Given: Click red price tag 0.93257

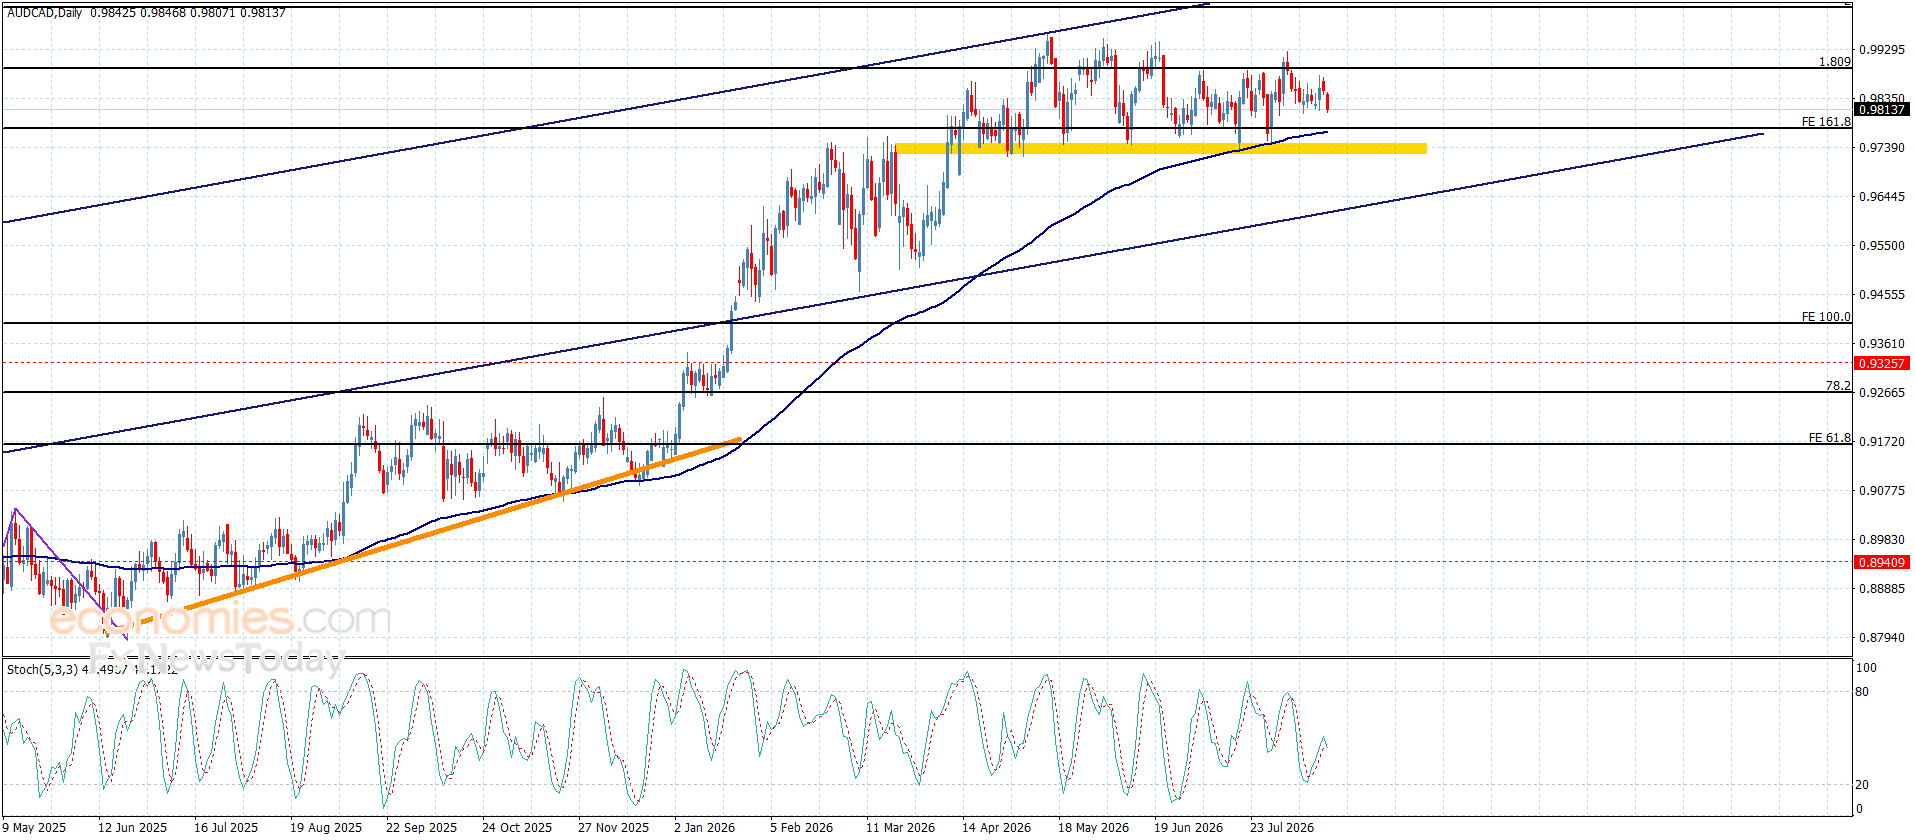Looking at the screenshot, I should 1882,364.
